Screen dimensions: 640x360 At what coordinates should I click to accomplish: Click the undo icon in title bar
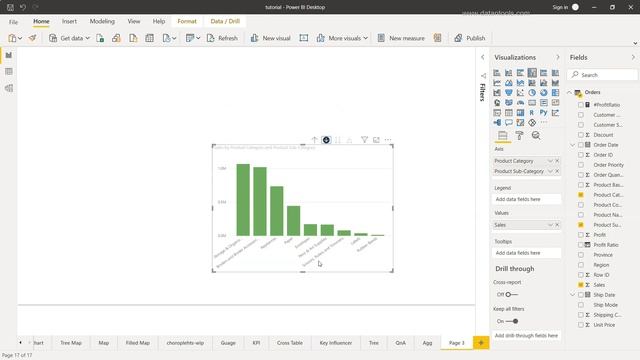[23, 7]
